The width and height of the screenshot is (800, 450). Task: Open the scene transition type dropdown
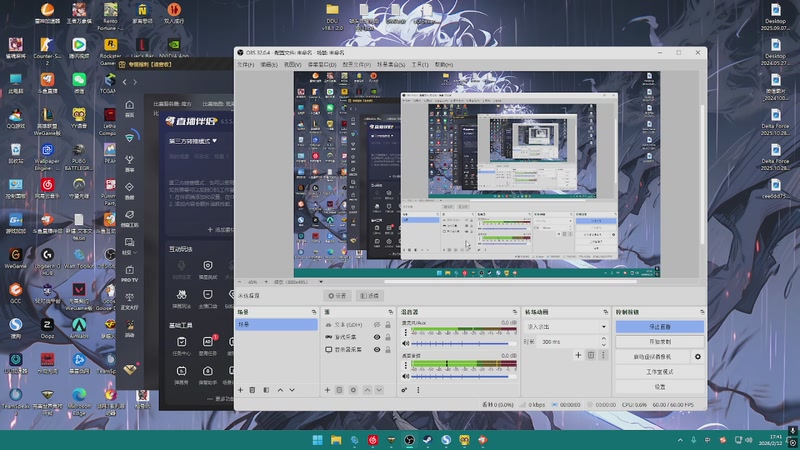565,327
